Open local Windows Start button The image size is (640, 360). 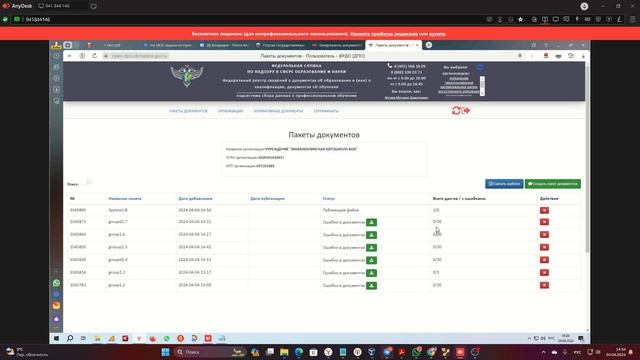point(165,352)
